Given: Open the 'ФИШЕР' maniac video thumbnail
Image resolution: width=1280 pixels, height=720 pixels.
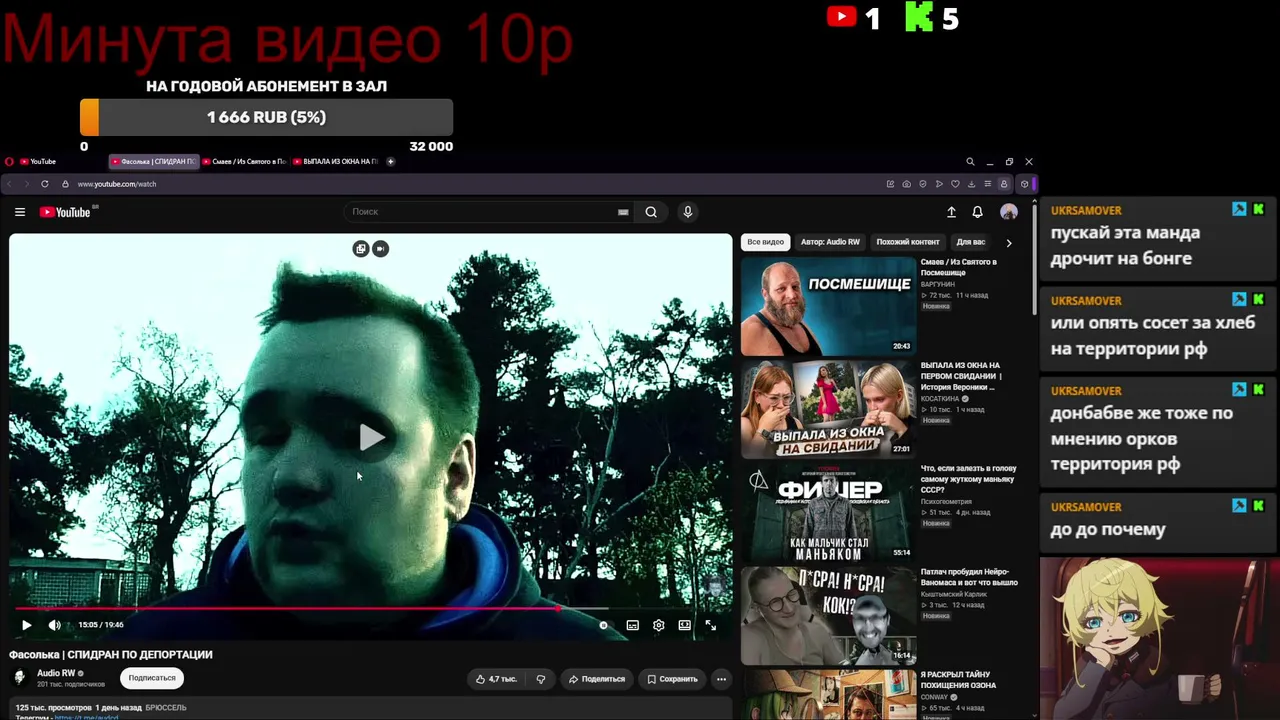Looking at the screenshot, I should (x=828, y=512).
